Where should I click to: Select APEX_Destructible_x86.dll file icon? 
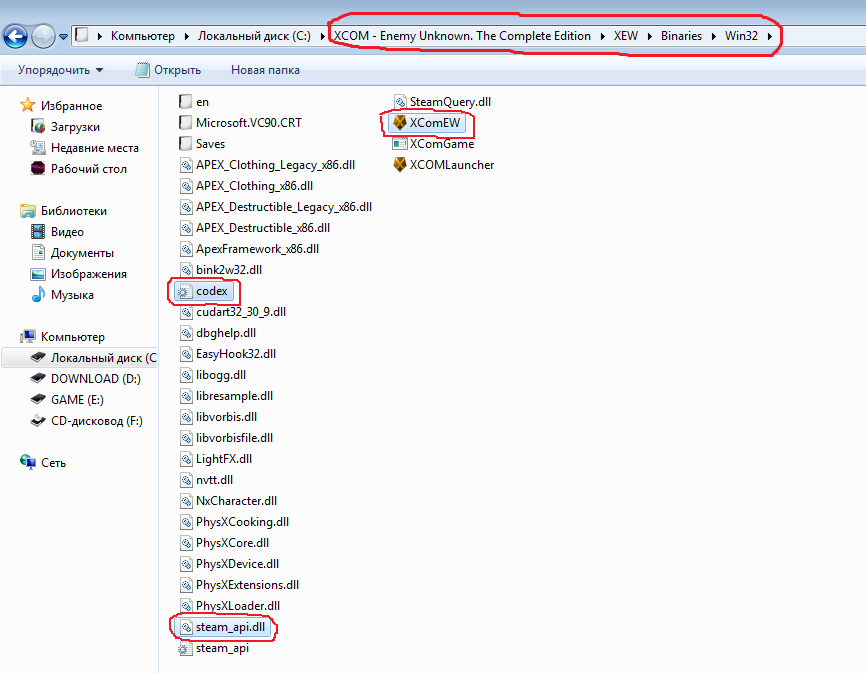(186, 228)
